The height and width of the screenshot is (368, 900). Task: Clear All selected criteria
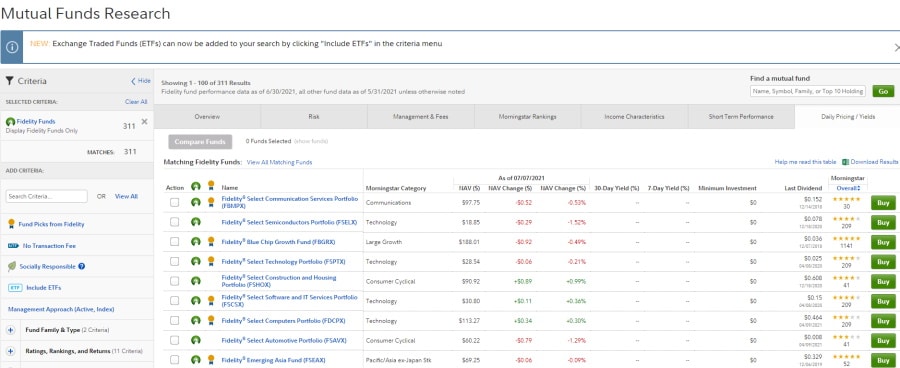(136, 102)
